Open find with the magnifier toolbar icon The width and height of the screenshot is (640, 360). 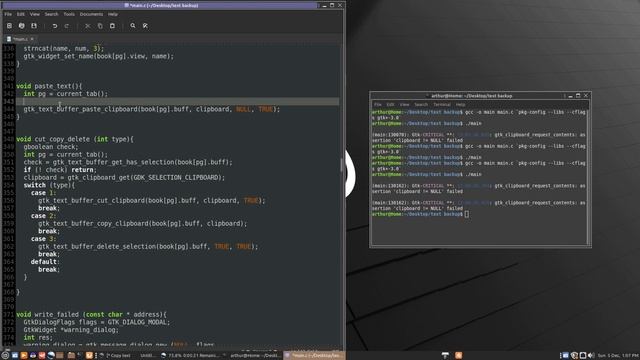133,26
